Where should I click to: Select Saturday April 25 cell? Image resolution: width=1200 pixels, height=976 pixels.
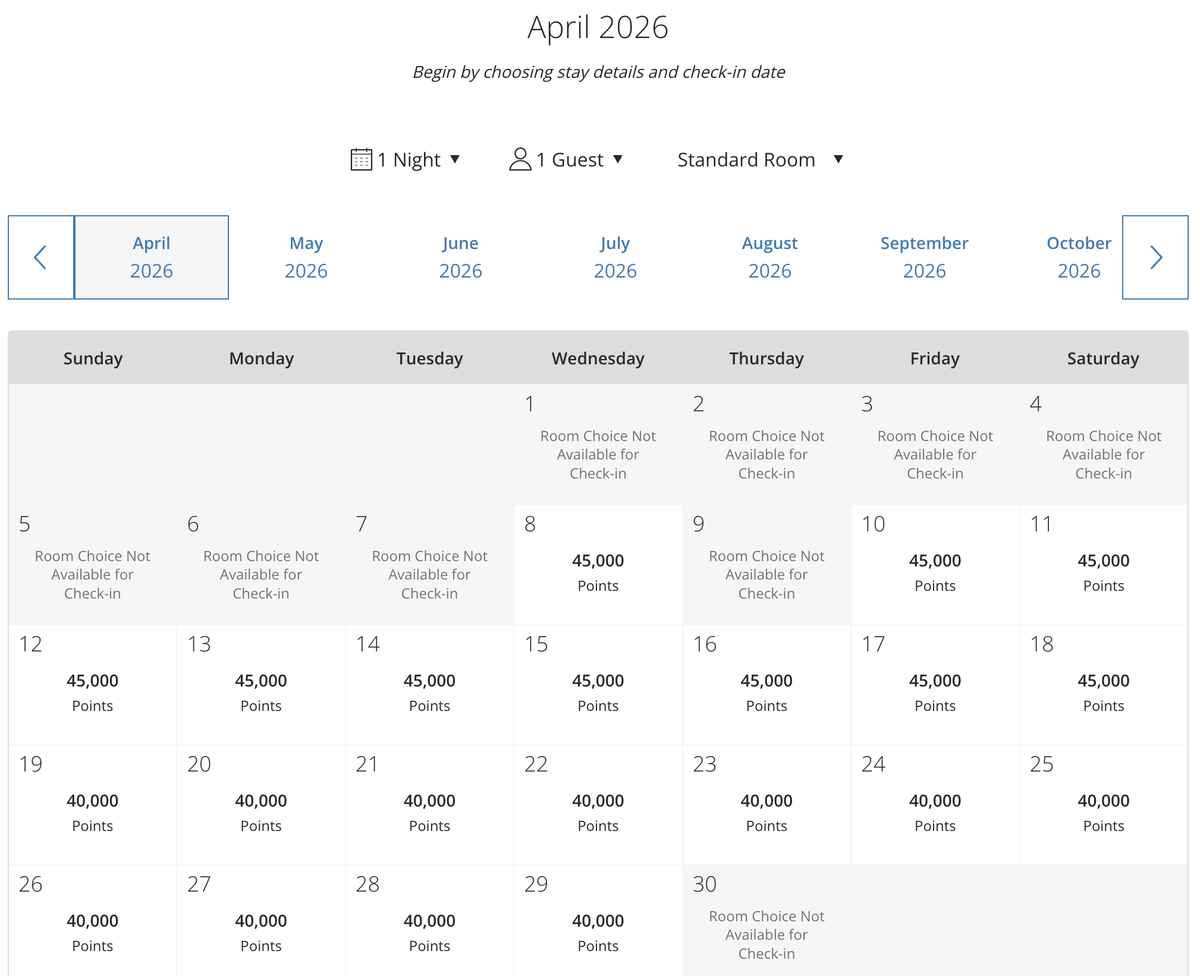tap(1104, 805)
